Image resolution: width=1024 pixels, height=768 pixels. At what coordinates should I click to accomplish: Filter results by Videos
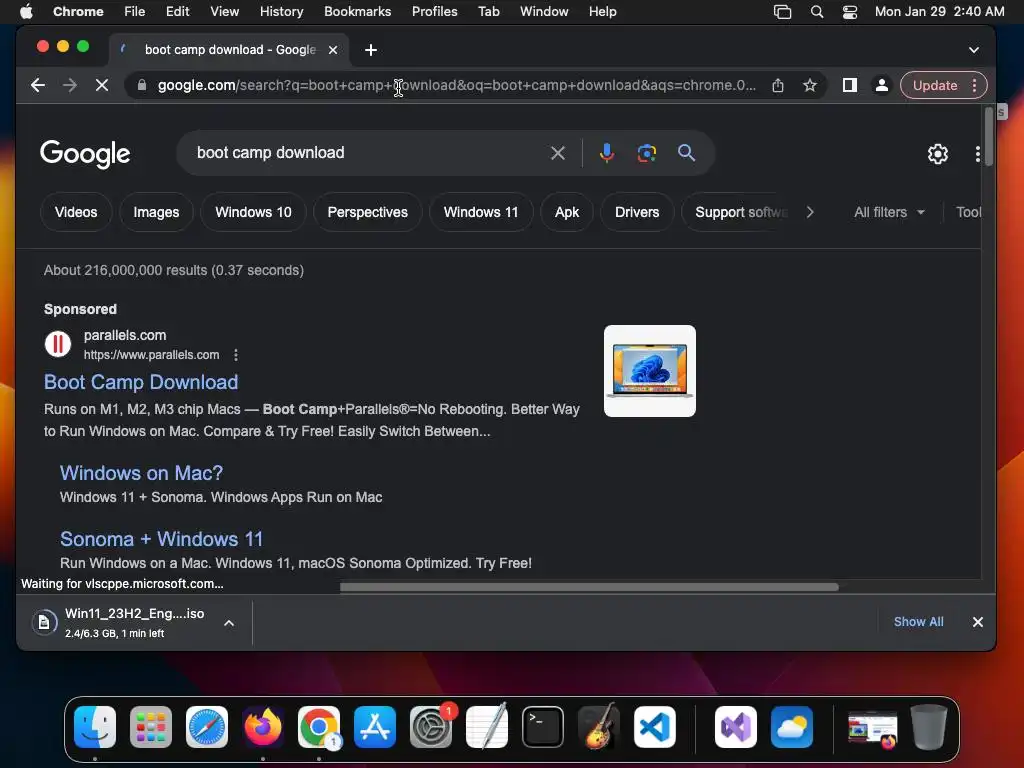click(76, 212)
